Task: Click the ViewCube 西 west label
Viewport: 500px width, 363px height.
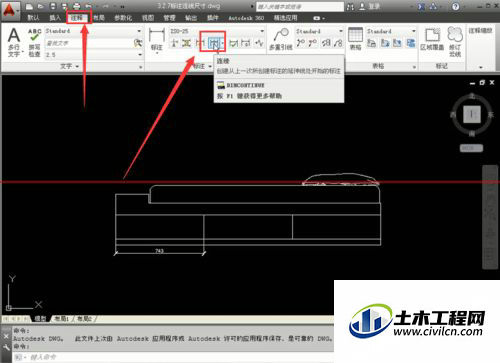Action: 453,115
